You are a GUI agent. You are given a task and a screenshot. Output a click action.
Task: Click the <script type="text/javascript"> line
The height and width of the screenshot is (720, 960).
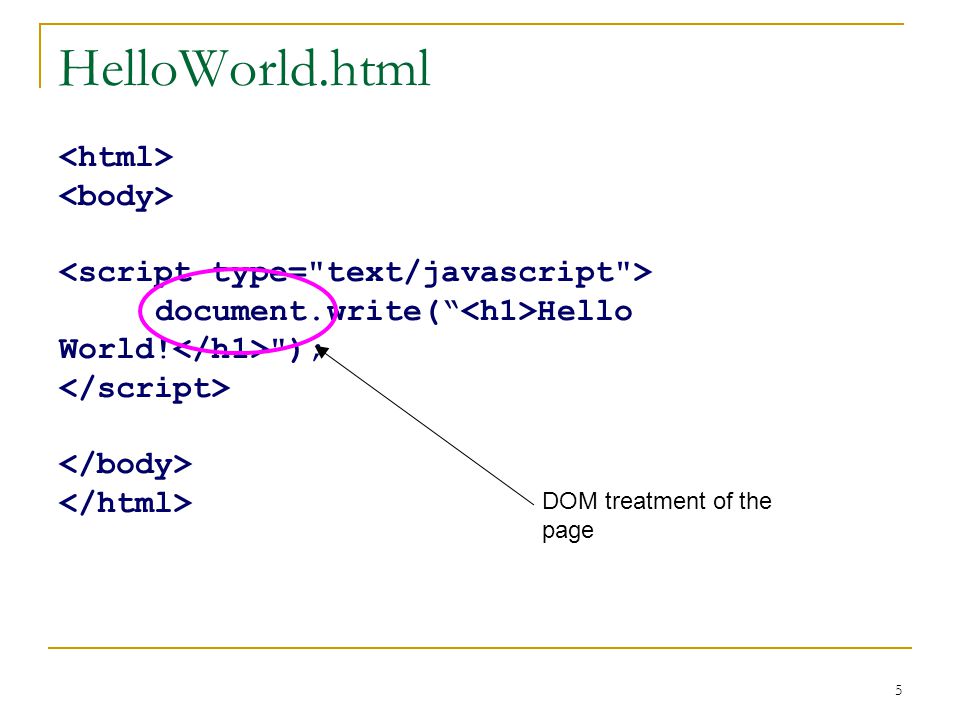[x=355, y=272]
